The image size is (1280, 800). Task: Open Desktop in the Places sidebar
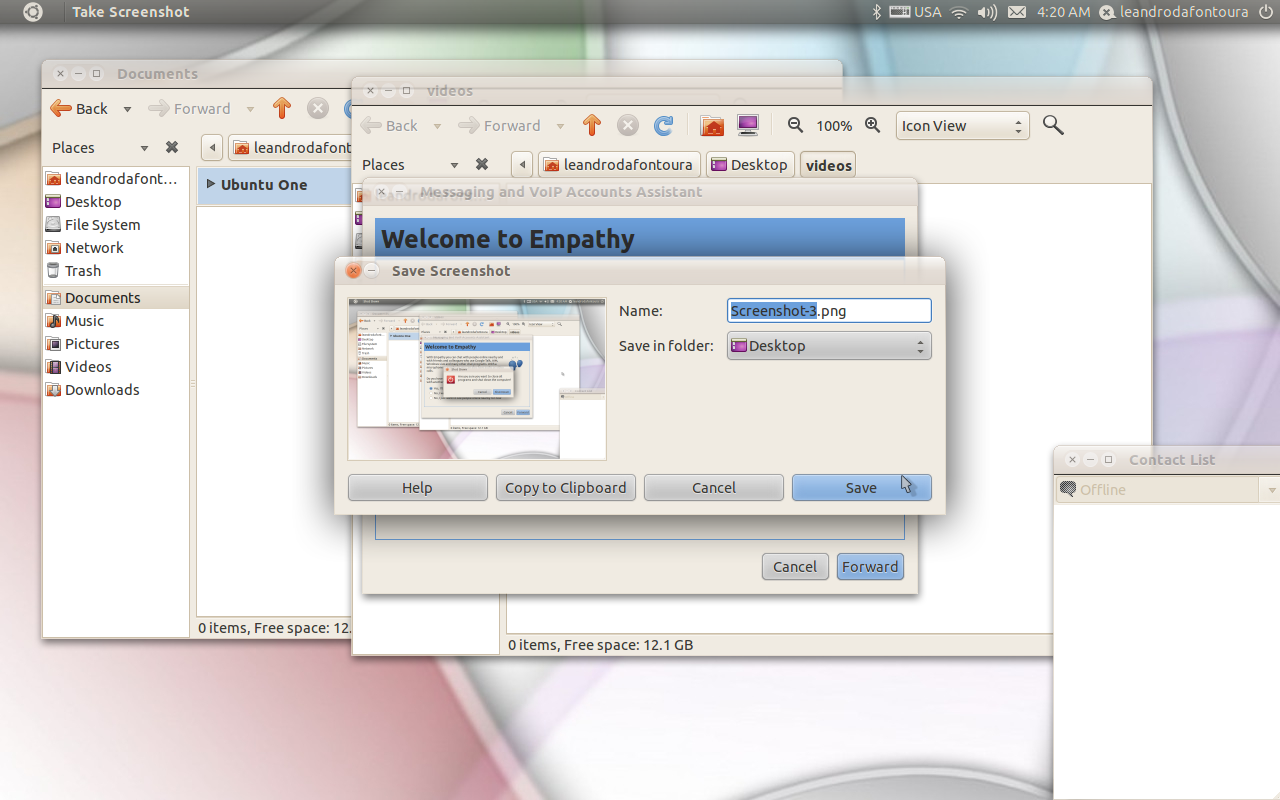pyautogui.click(x=115, y=202)
